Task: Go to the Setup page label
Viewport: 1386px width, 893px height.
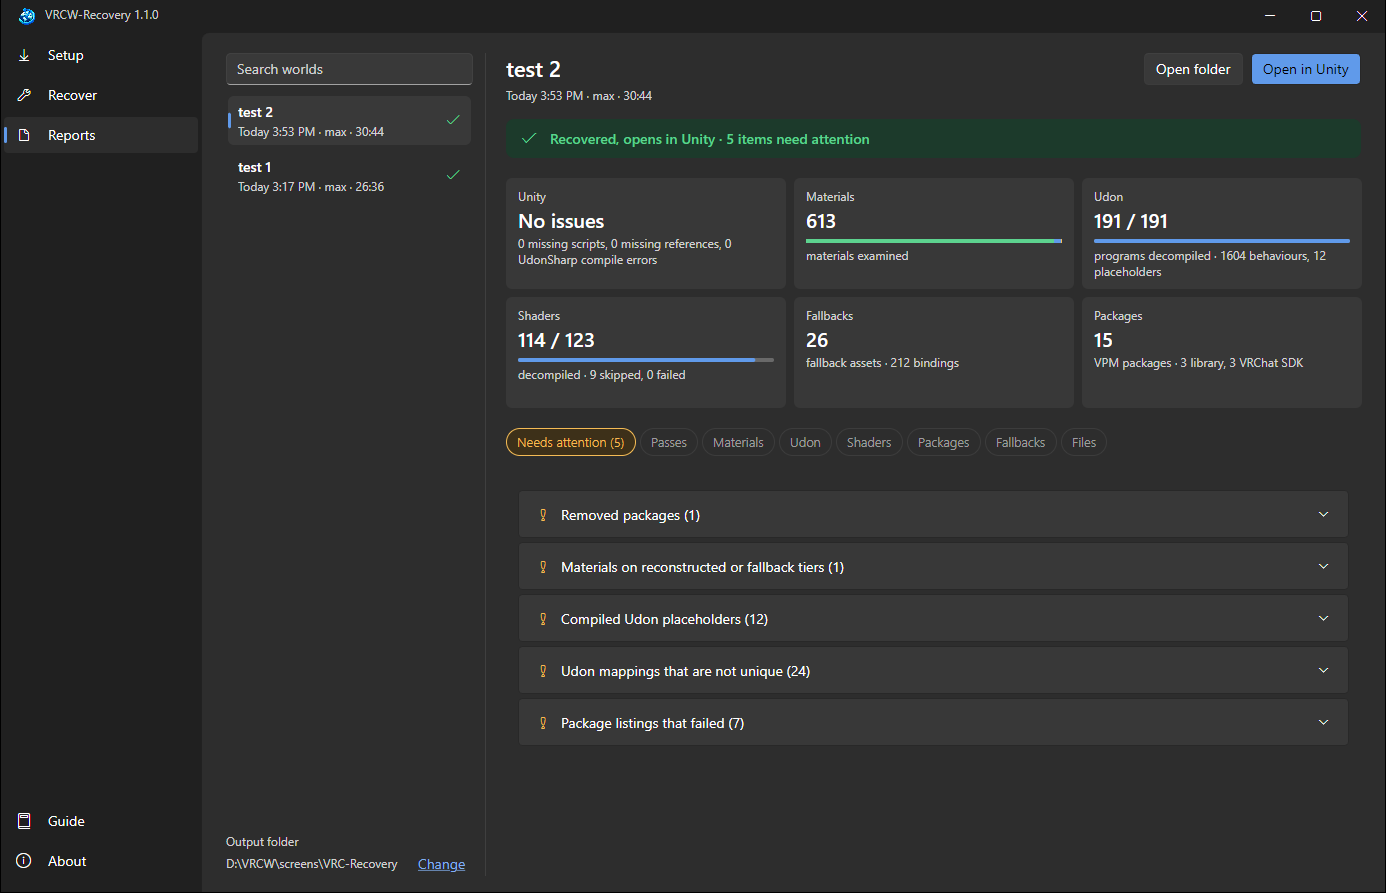Action: coord(66,55)
